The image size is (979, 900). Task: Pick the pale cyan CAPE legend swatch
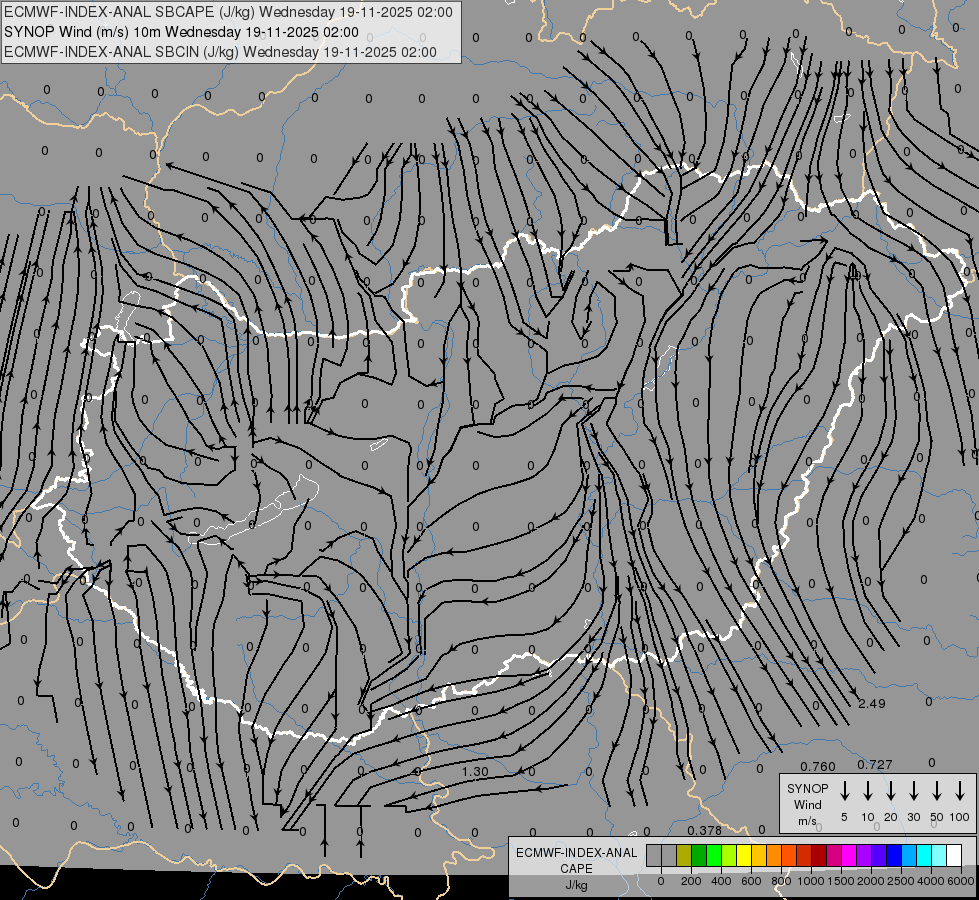tap(939, 855)
